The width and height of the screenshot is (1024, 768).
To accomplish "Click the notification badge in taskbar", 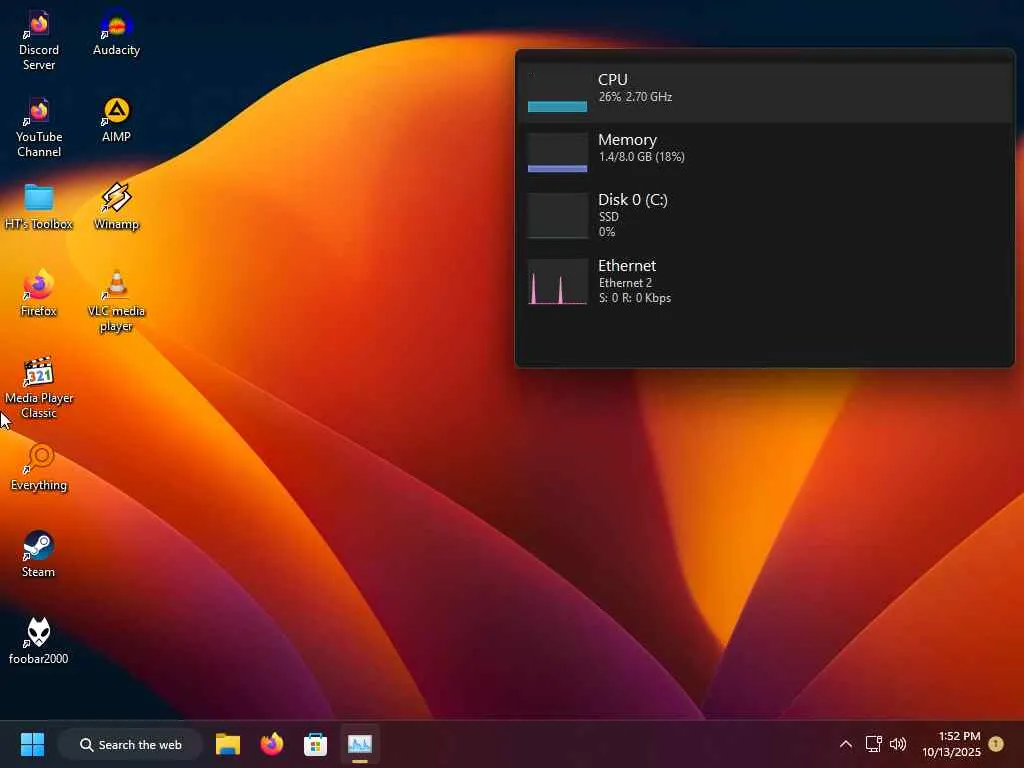I will (996, 744).
